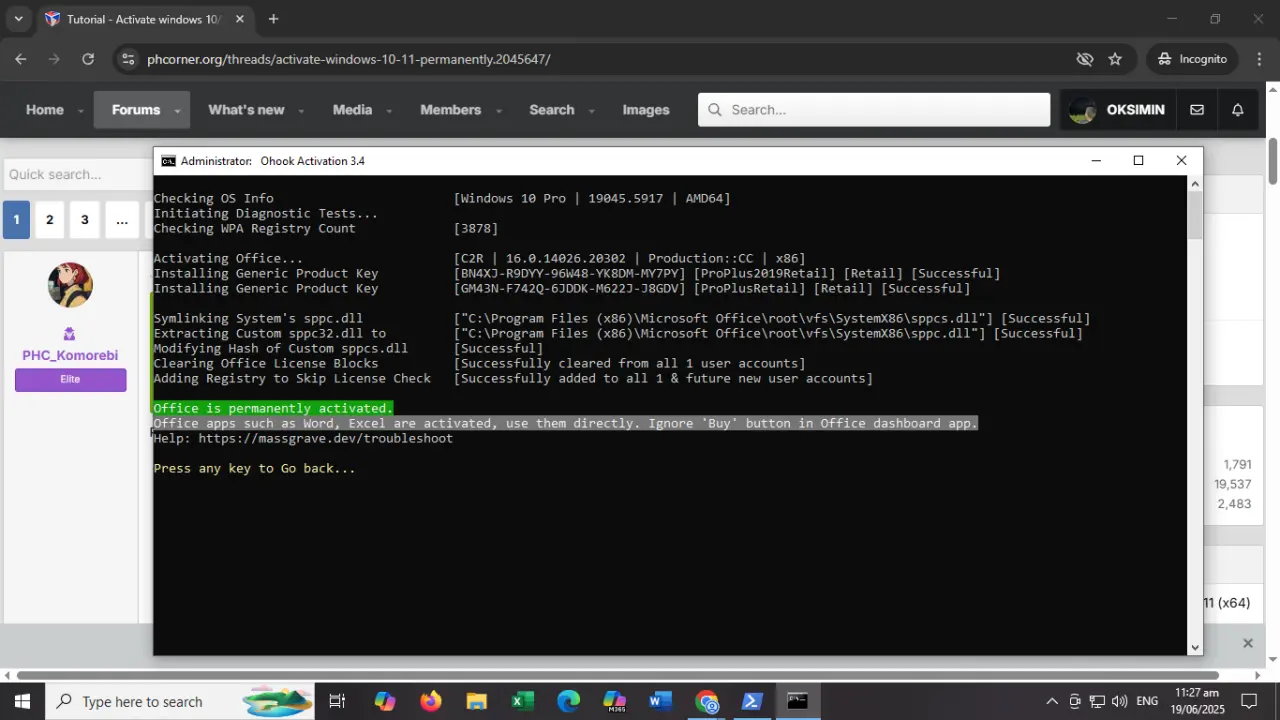View site information icon in address bar
The width and height of the screenshot is (1280, 720).
pyautogui.click(x=127, y=59)
